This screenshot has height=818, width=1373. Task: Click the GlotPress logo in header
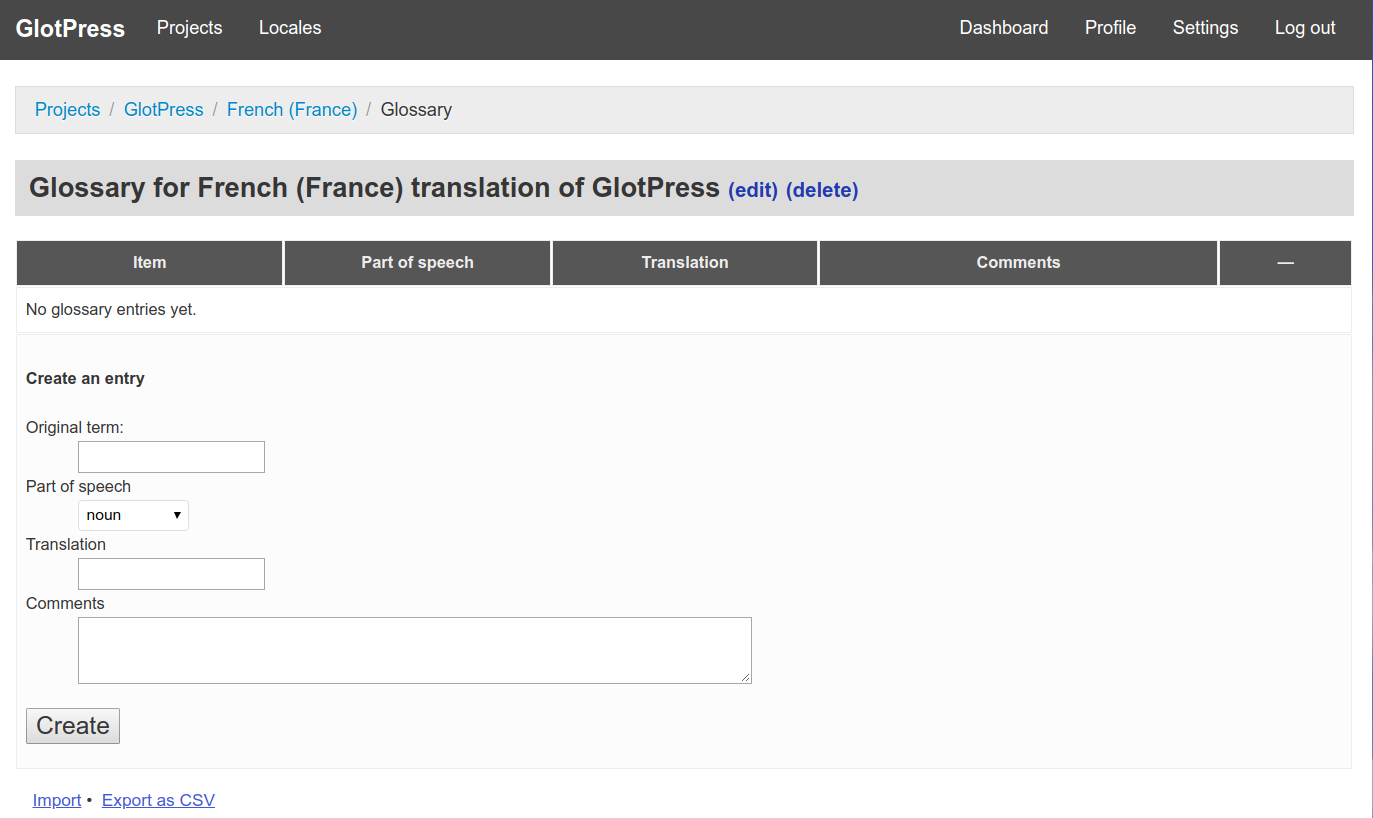click(x=70, y=29)
